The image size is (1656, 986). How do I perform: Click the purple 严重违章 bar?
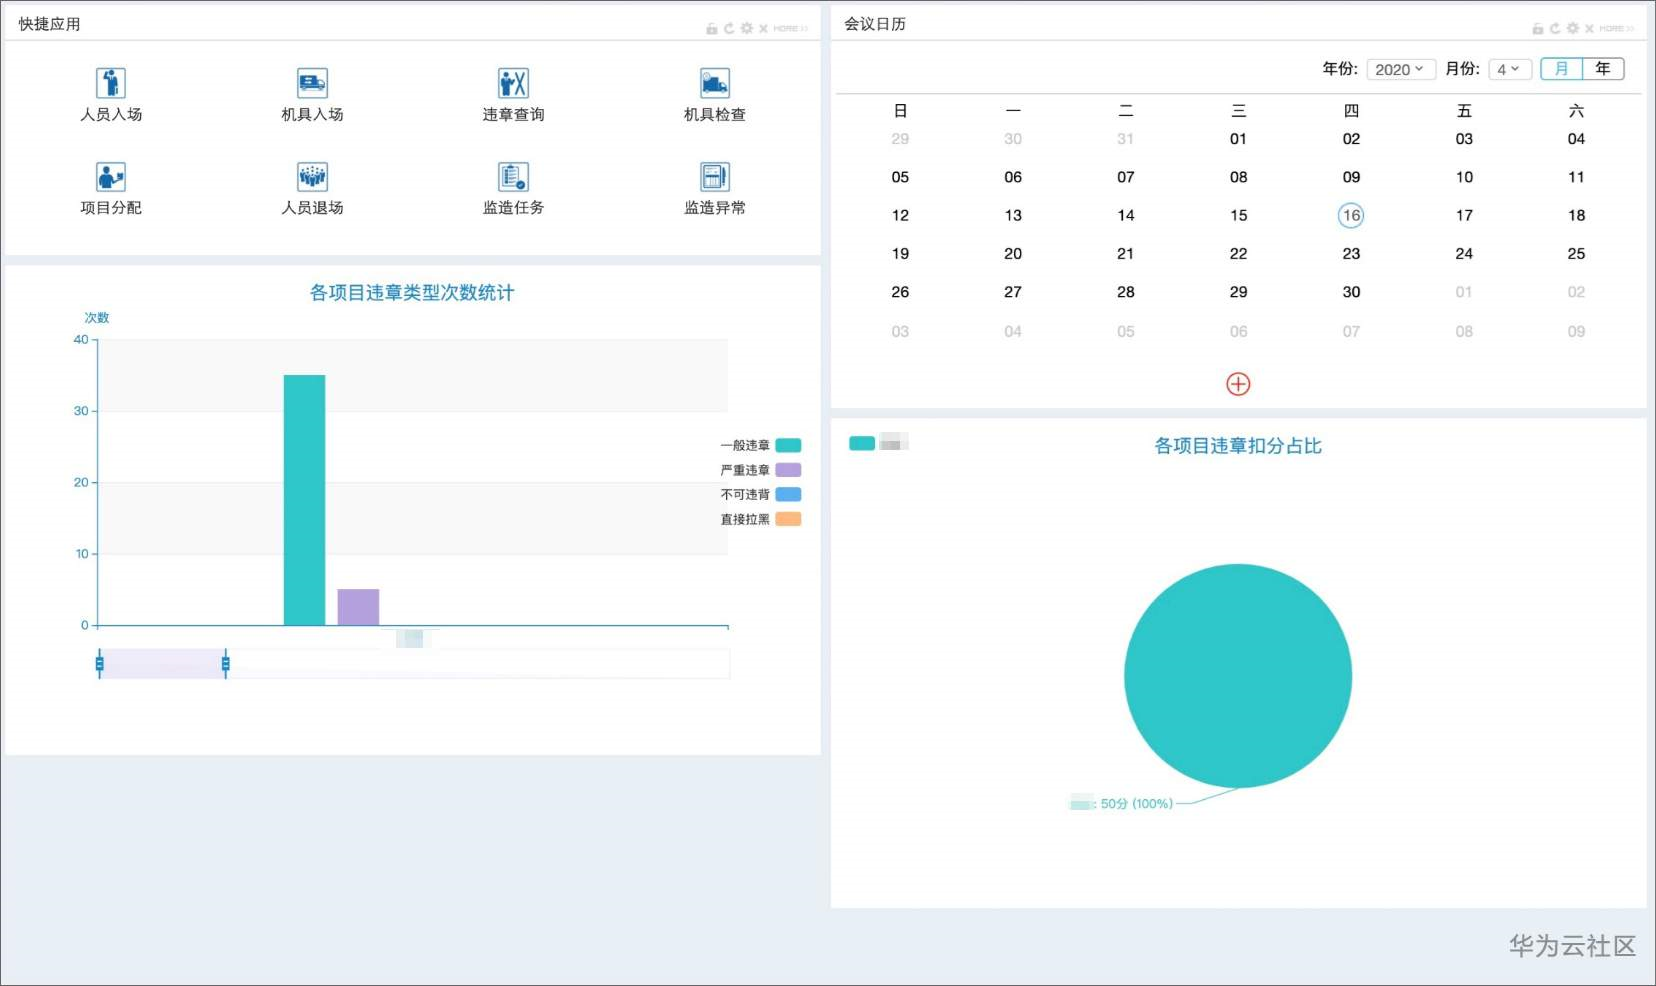click(x=358, y=607)
